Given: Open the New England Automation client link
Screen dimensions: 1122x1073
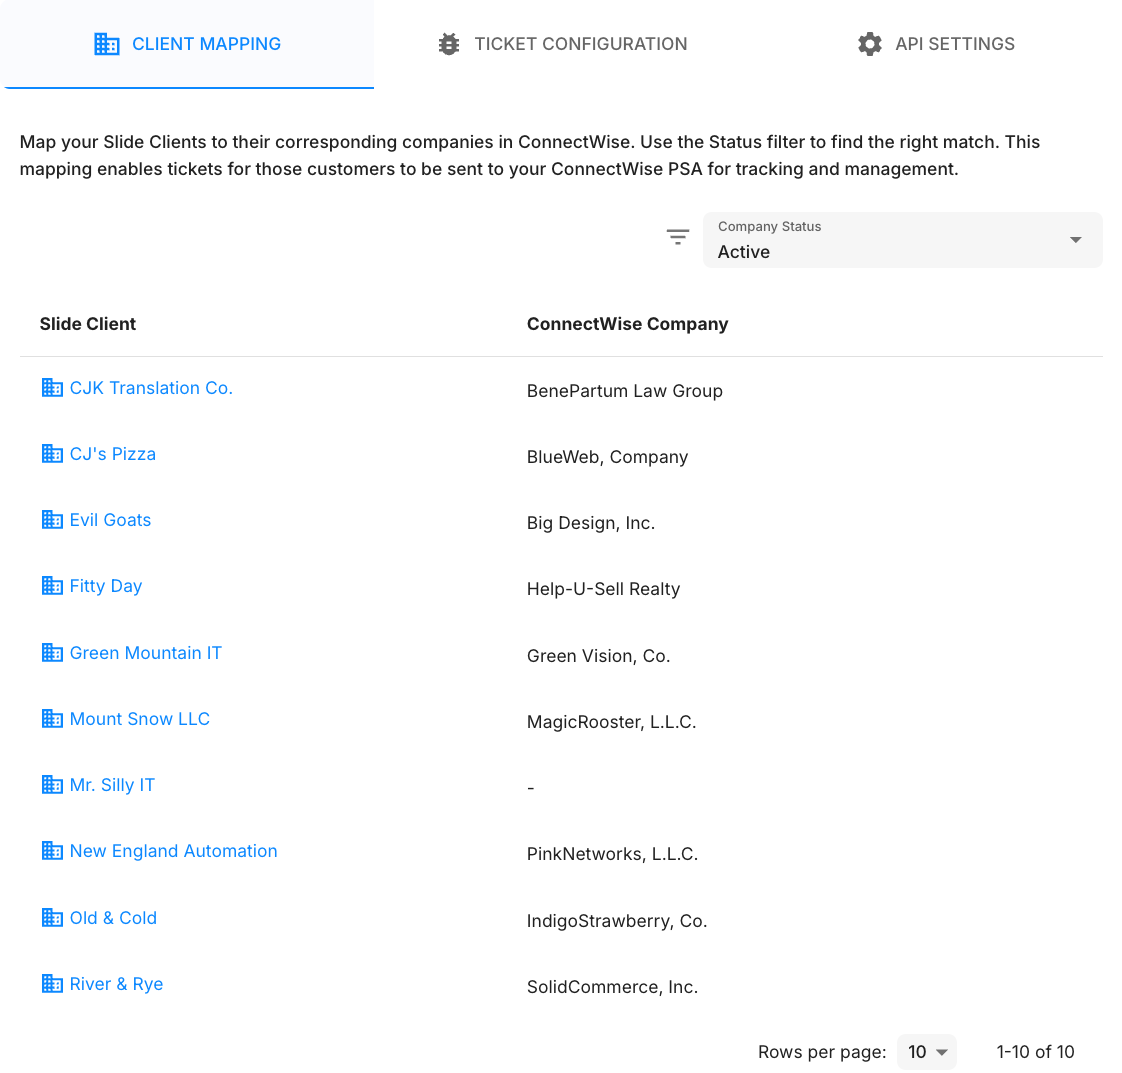Looking at the screenshot, I should (173, 851).
